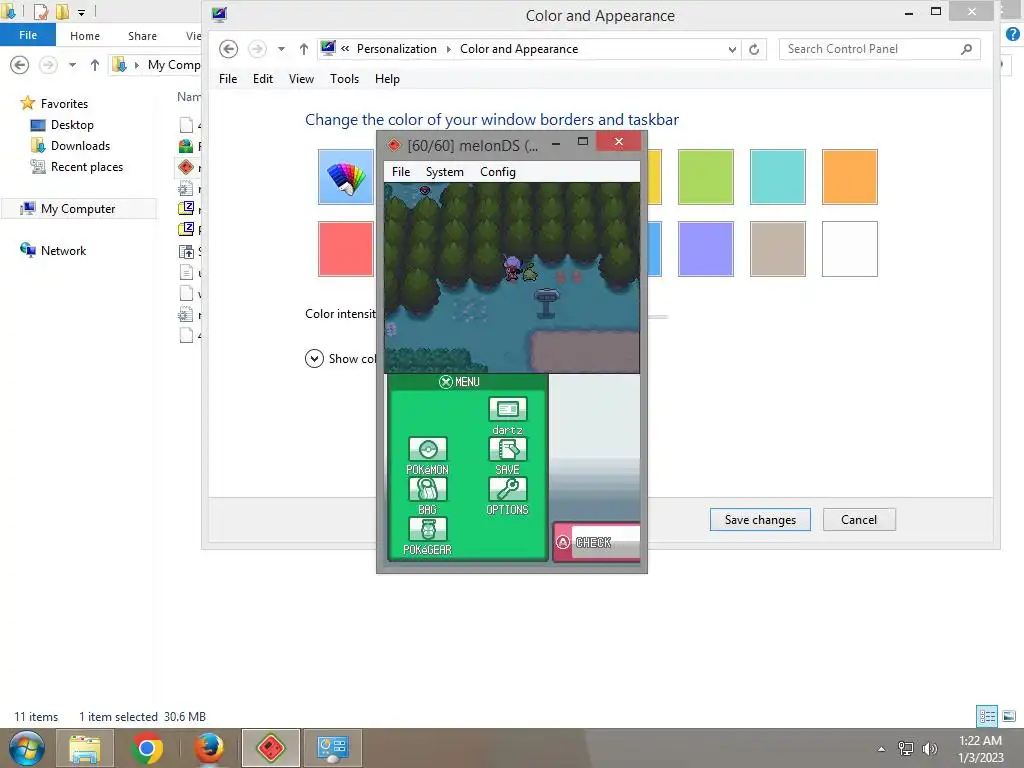Open Home tab in Explorer window
This screenshot has height=768, width=1024.
click(85, 36)
